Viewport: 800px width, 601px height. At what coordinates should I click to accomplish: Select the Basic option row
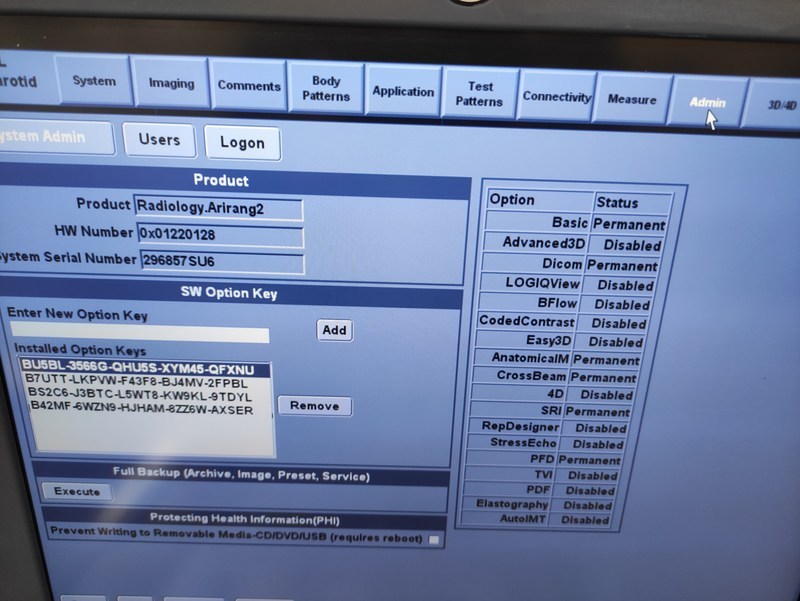pyautogui.click(x=576, y=223)
